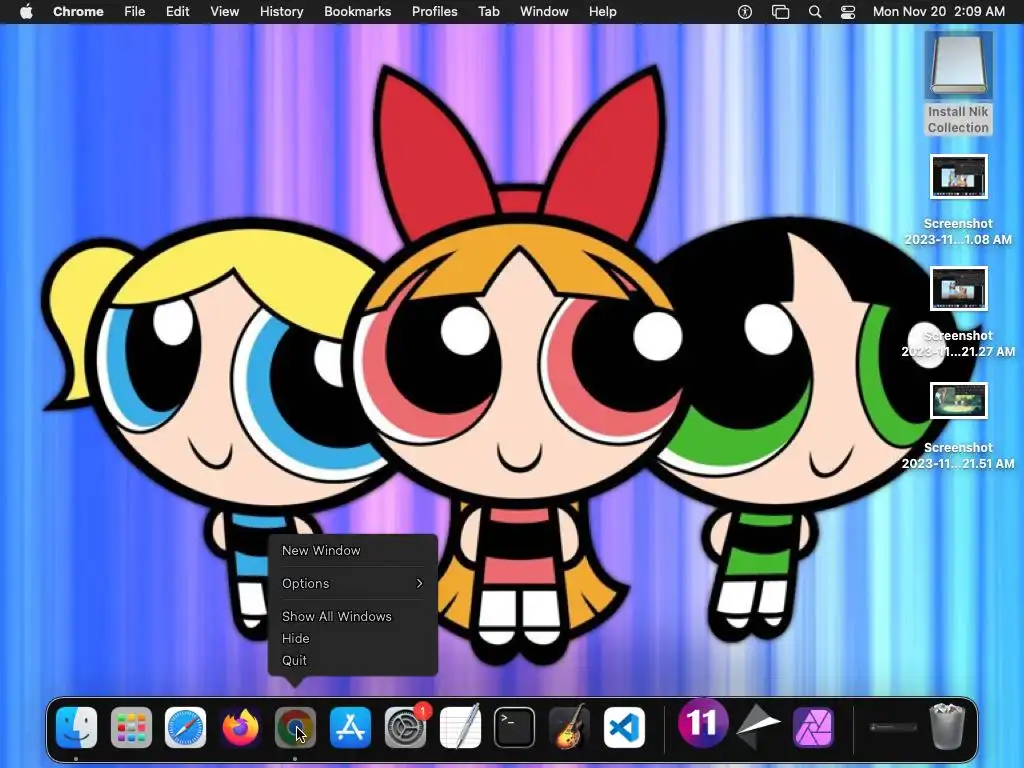Launch Safari from the Dock

point(185,728)
